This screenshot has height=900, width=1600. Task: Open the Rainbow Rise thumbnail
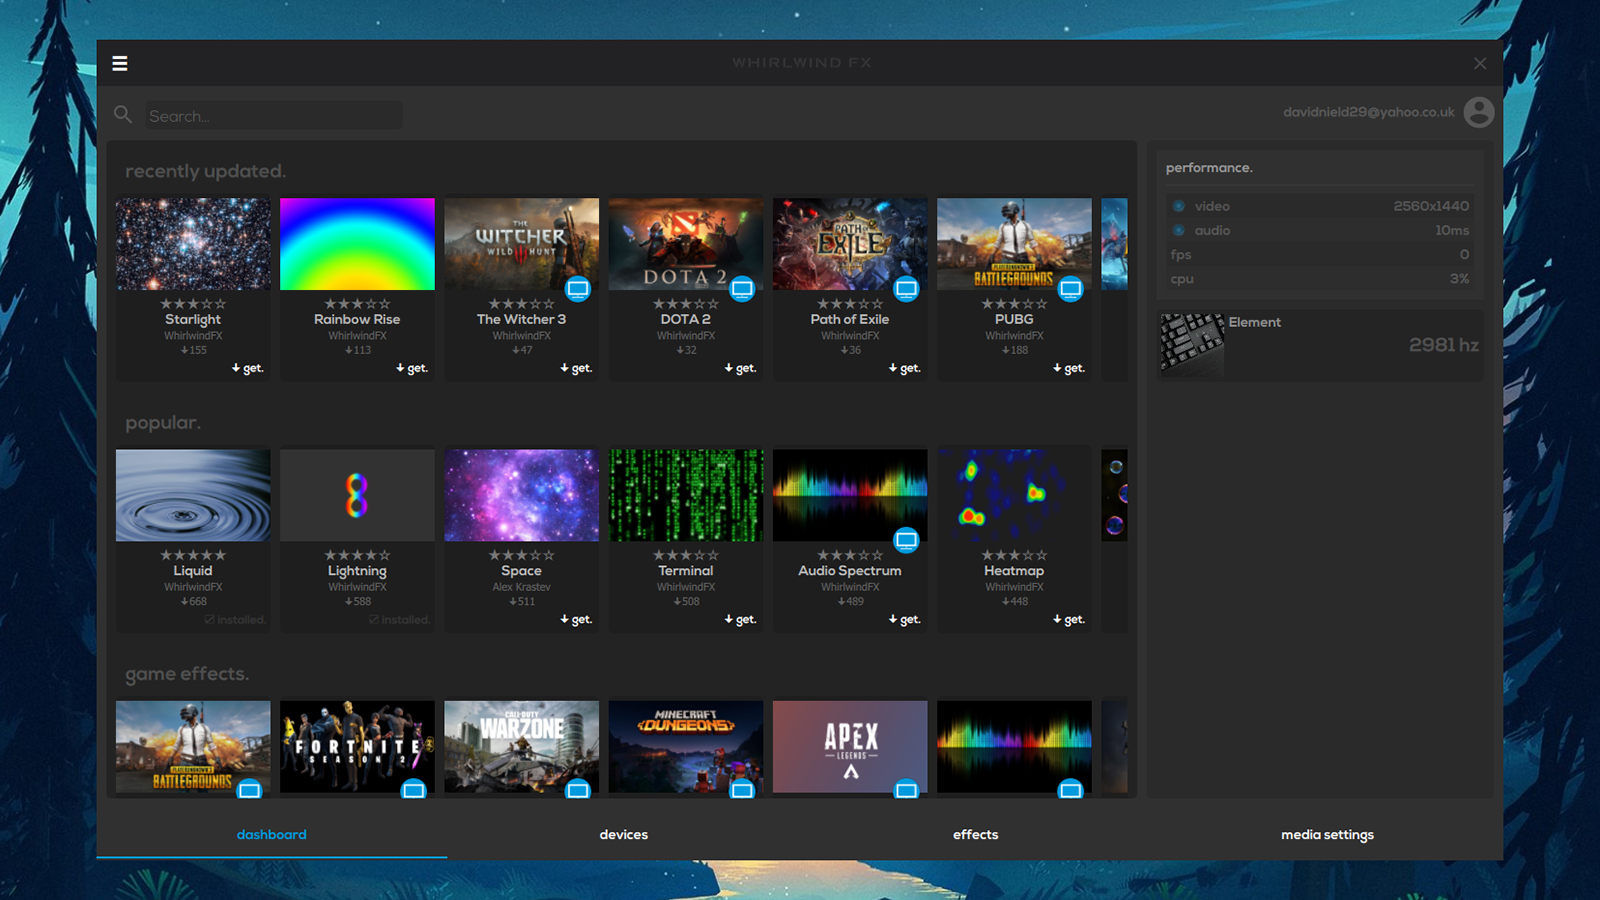[x=357, y=244]
